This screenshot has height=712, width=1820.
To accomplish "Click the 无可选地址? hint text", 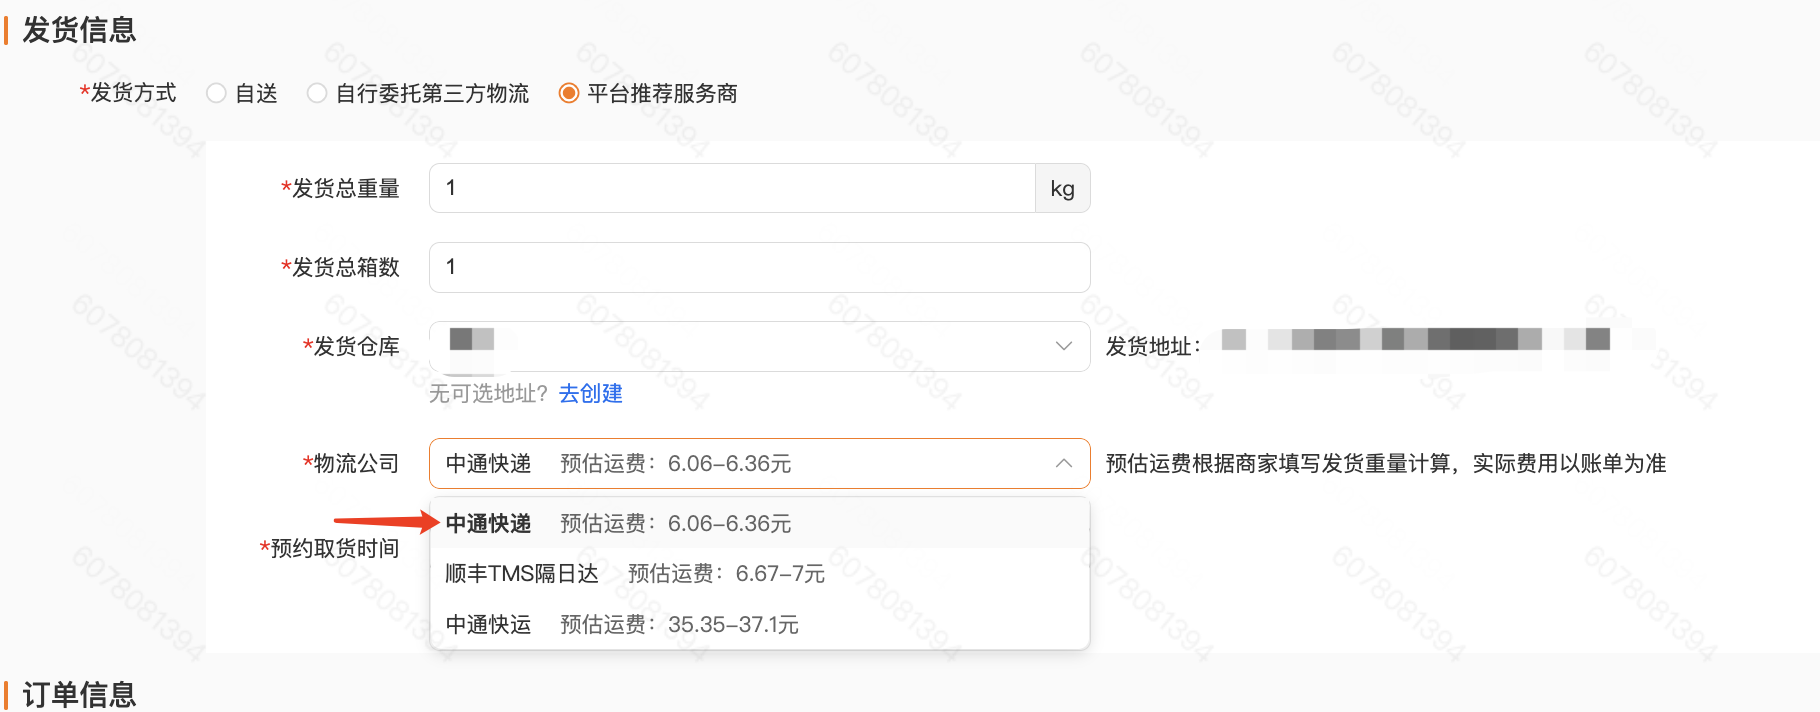I will [489, 394].
